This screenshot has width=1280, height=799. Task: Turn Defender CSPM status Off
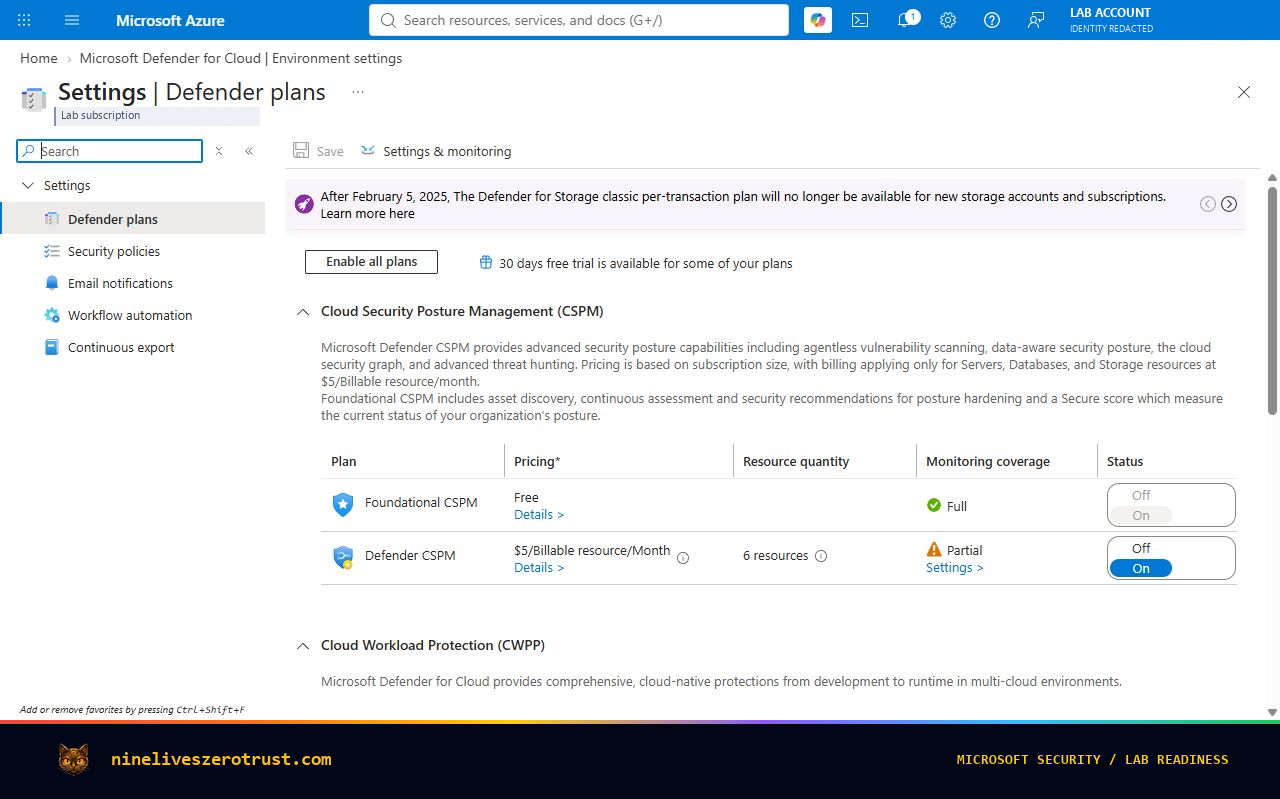click(1141, 548)
